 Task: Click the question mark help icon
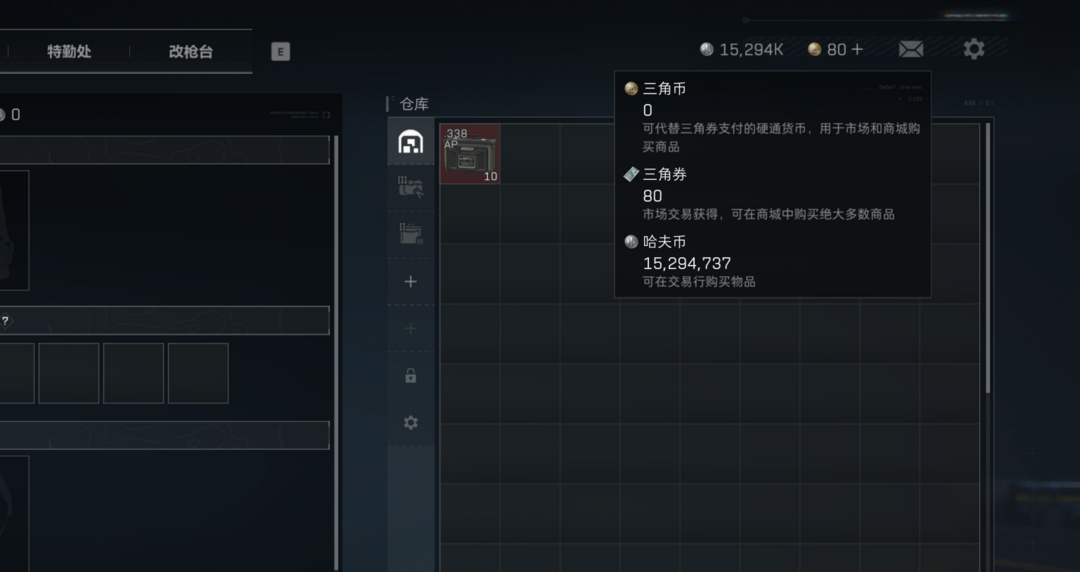6,321
